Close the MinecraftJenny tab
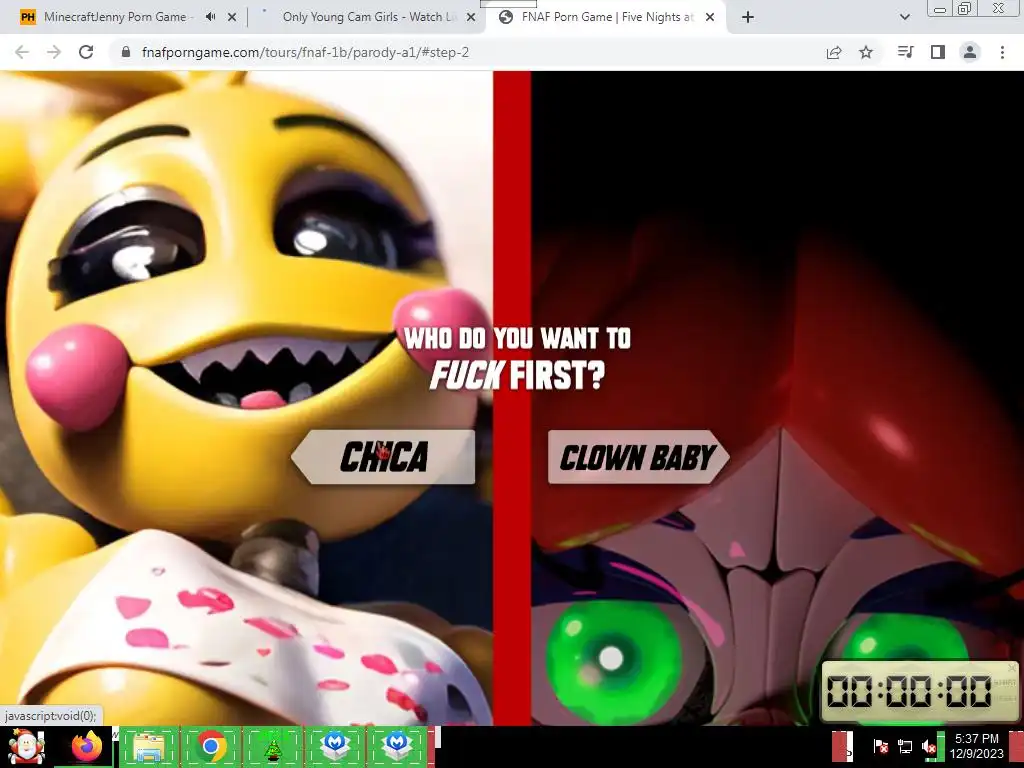Viewport: 1024px width, 768px height. tap(232, 18)
